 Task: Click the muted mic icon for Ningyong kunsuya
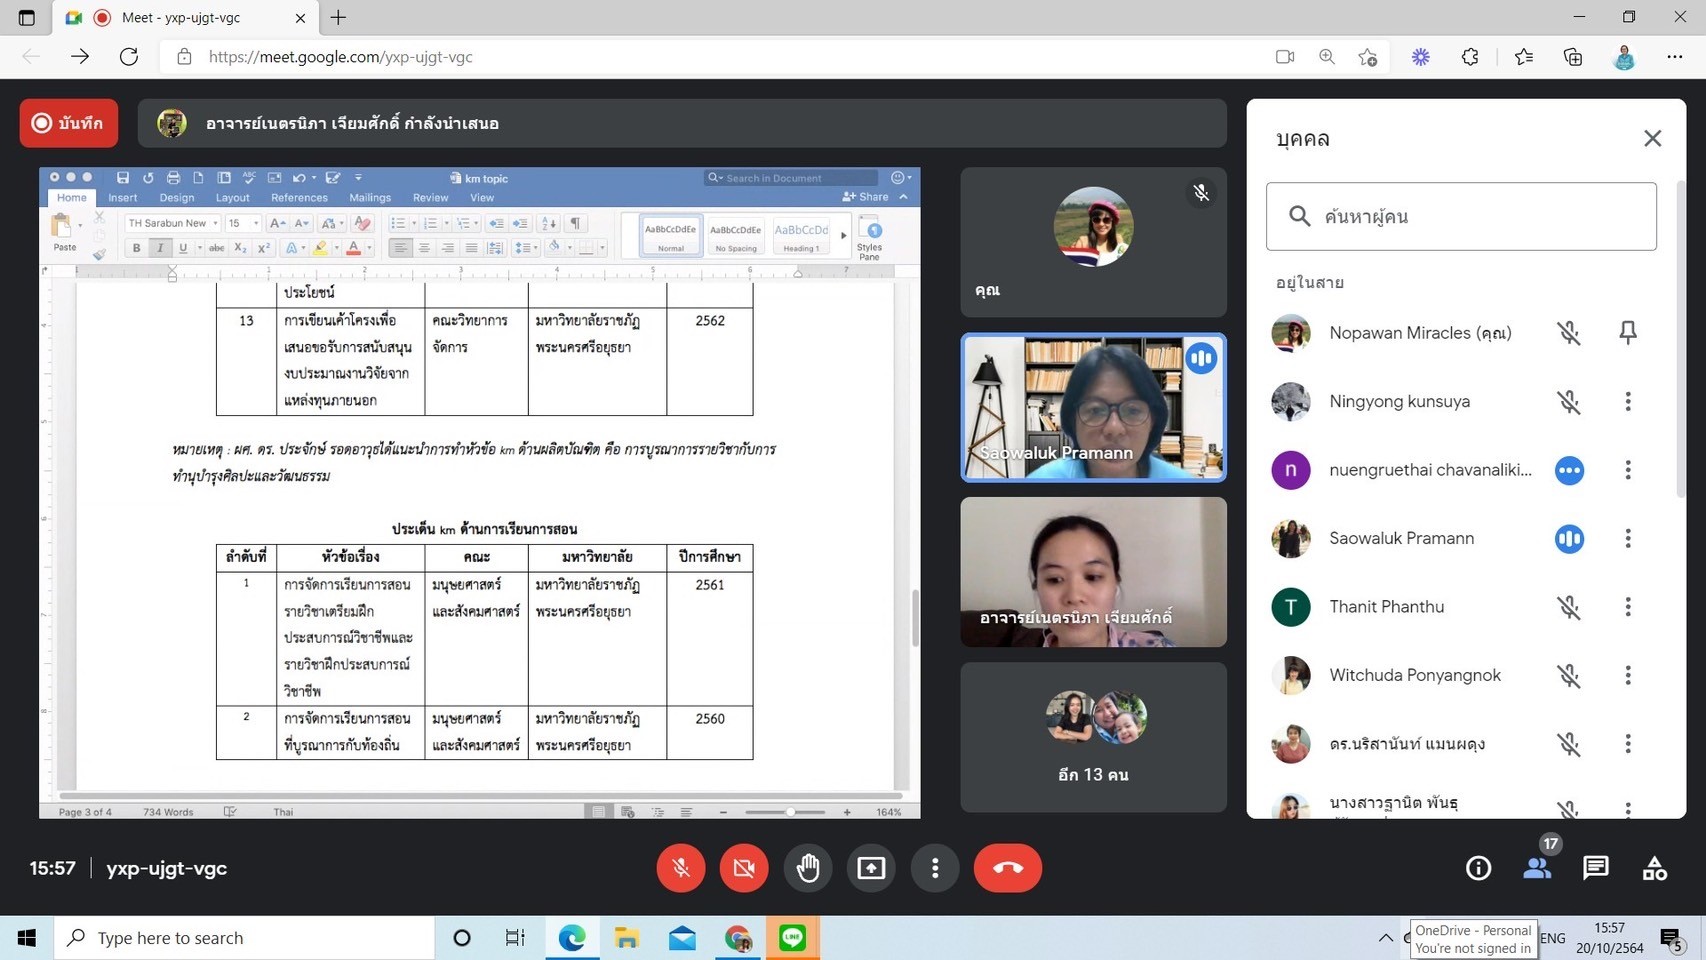pos(1569,402)
